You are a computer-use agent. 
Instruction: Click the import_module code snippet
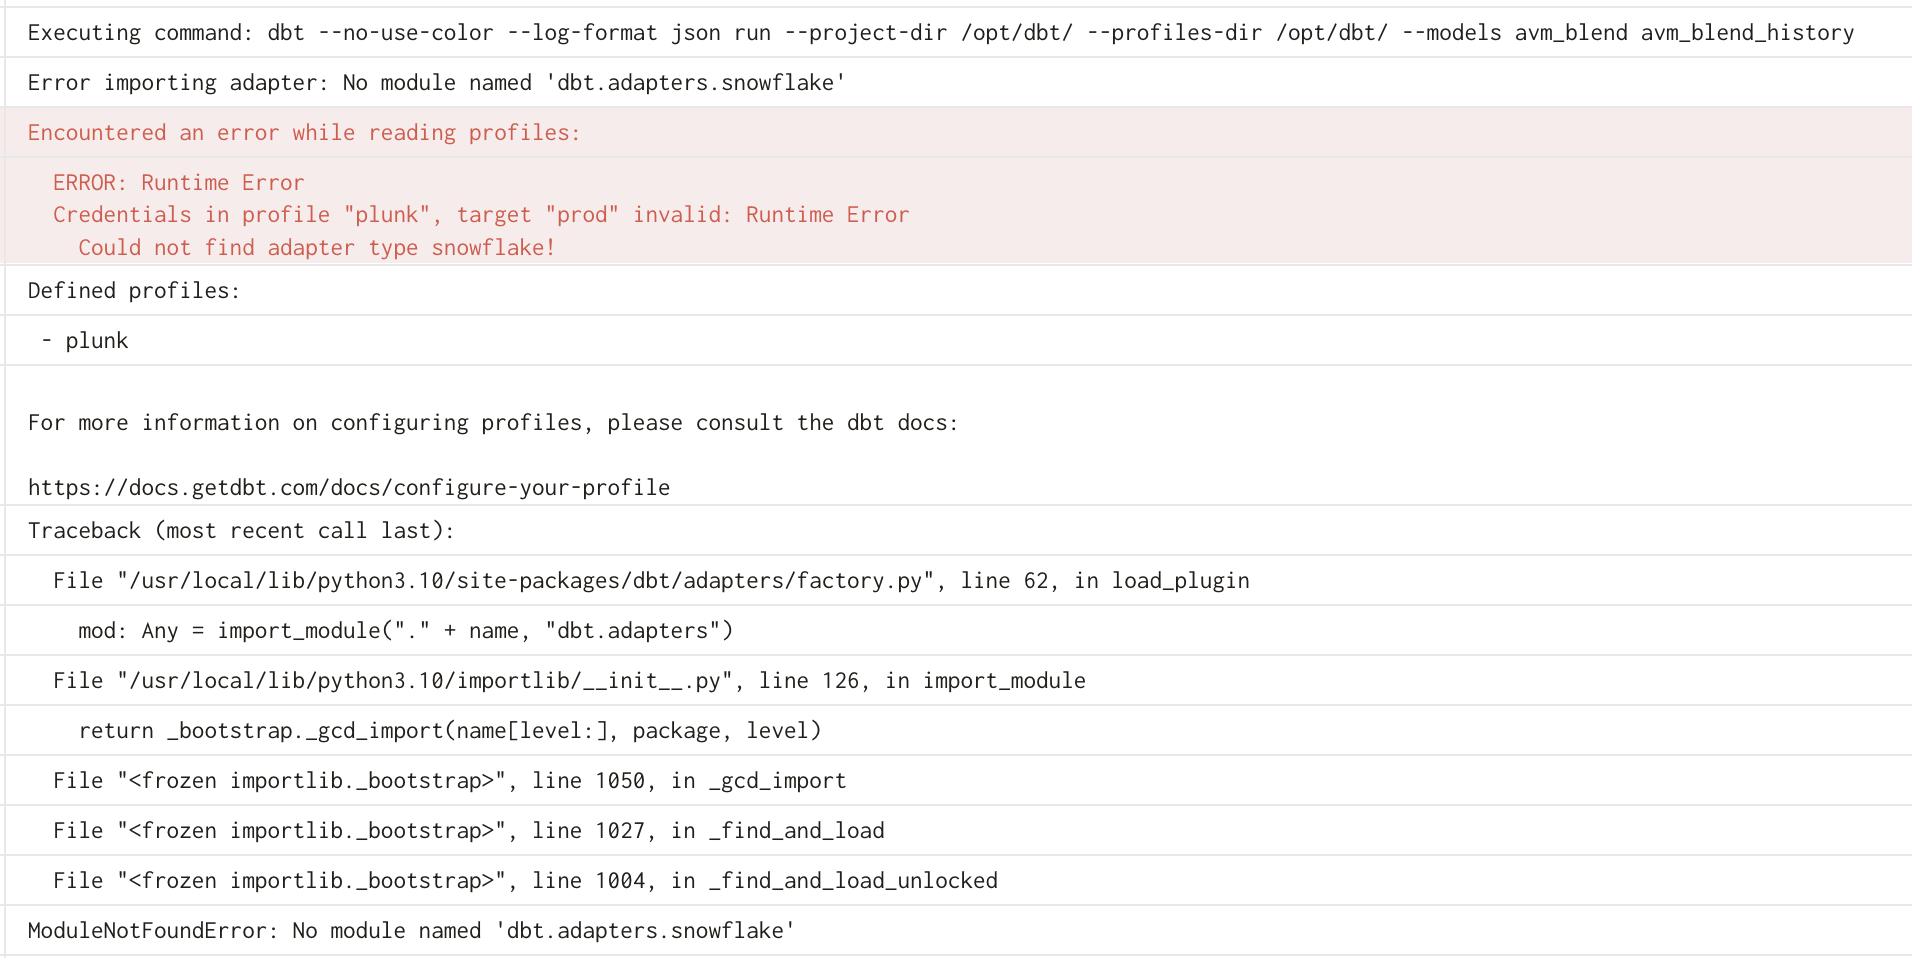click(405, 630)
